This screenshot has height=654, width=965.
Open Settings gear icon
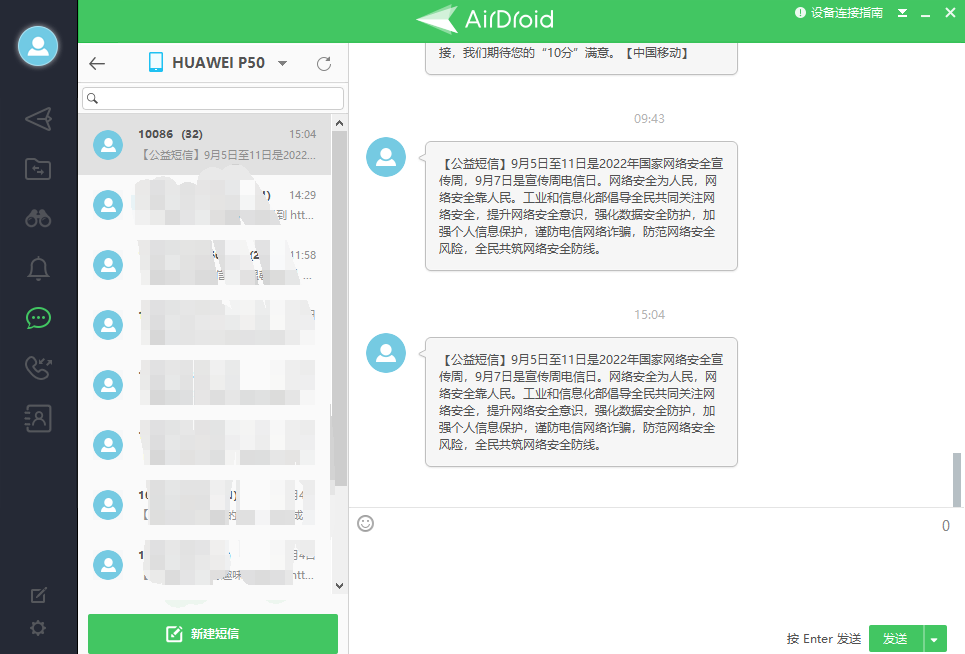[x=38, y=628]
